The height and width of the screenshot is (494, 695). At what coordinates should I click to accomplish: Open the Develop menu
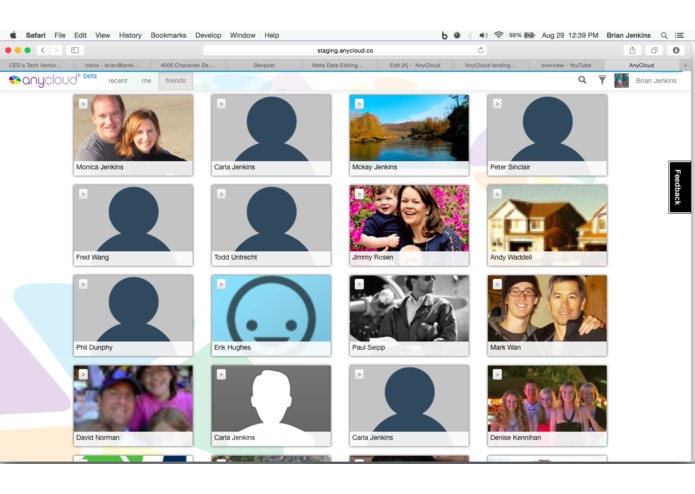[208, 35]
